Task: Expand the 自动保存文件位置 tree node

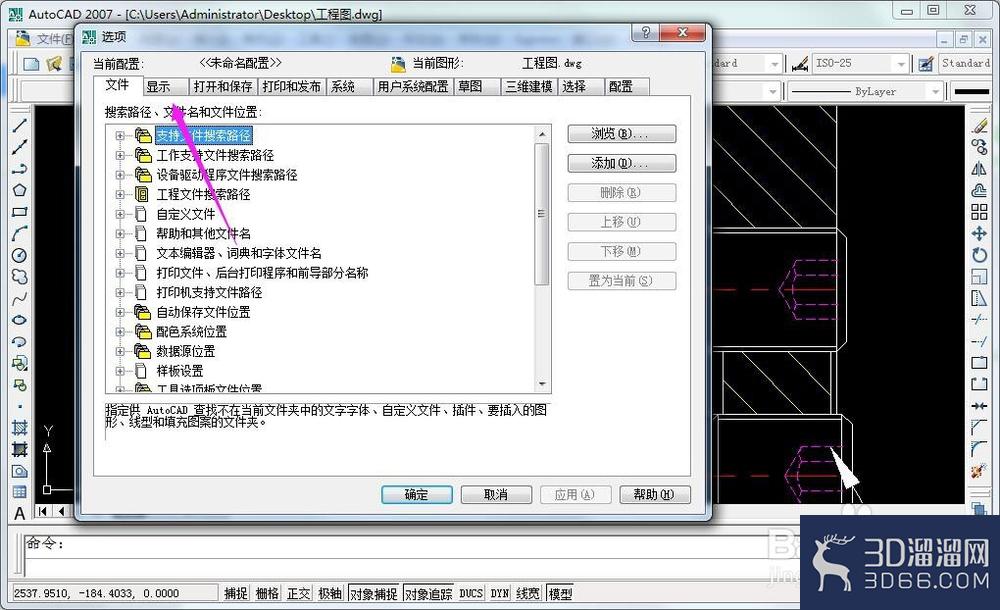Action: (x=120, y=312)
